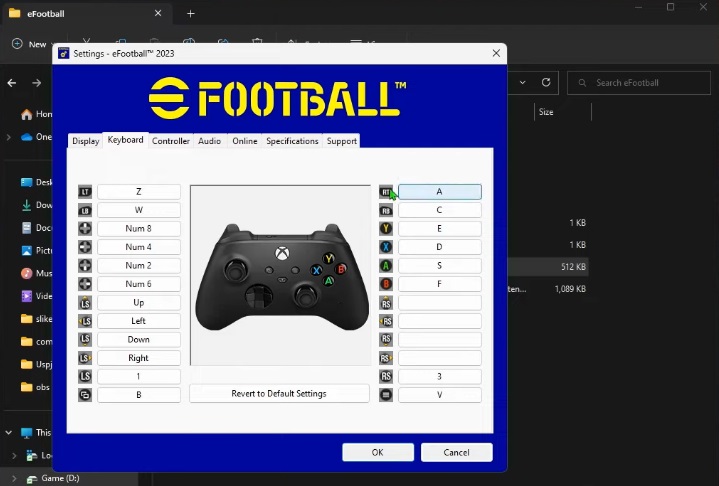This screenshot has height=486, width=719.
Task: Open the Online tab
Action: click(x=245, y=141)
